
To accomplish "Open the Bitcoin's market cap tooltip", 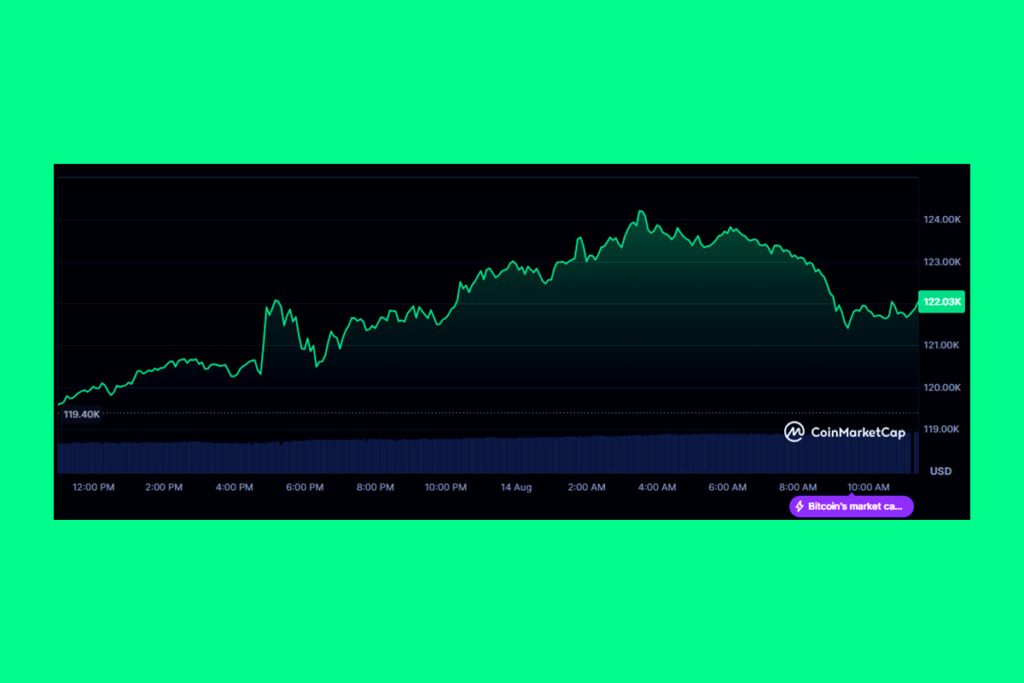I will point(851,507).
